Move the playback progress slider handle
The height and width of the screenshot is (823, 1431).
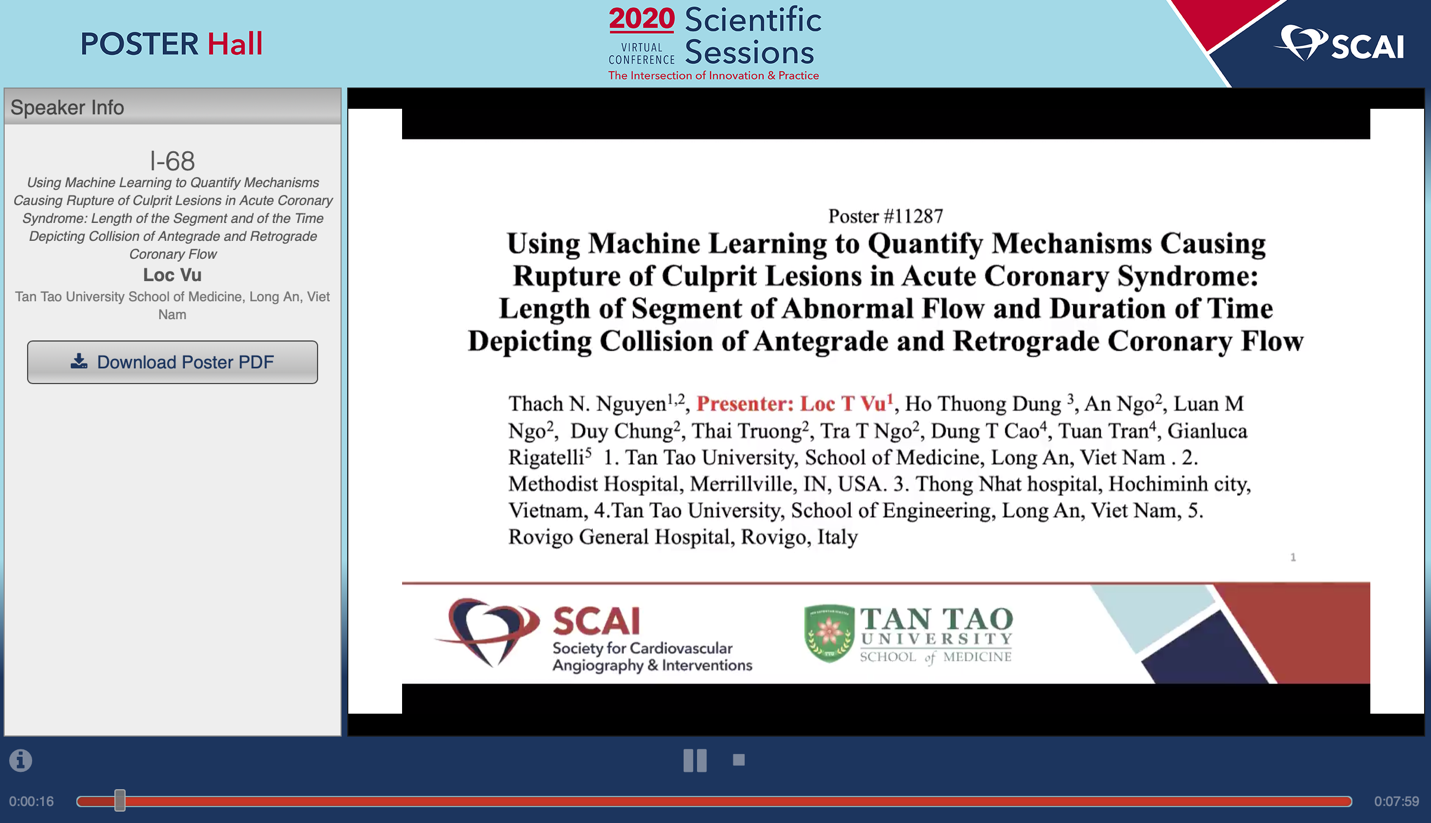coord(120,800)
